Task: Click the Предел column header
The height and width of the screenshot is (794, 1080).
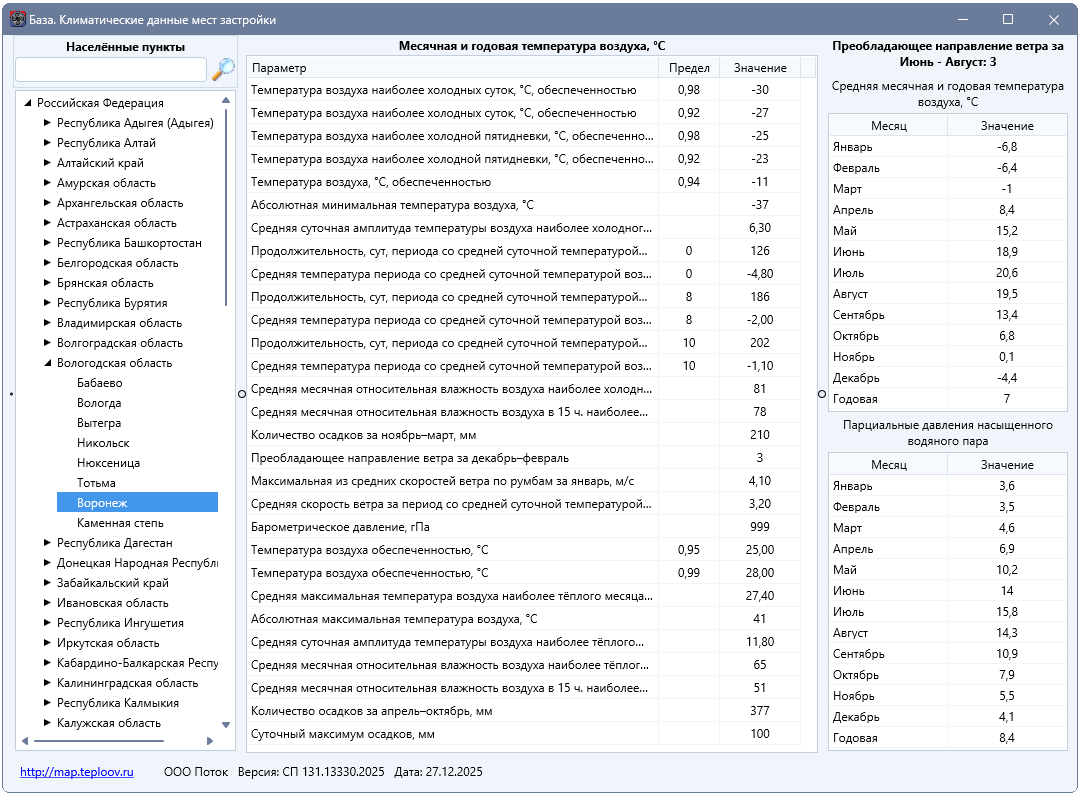Action: [x=689, y=67]
